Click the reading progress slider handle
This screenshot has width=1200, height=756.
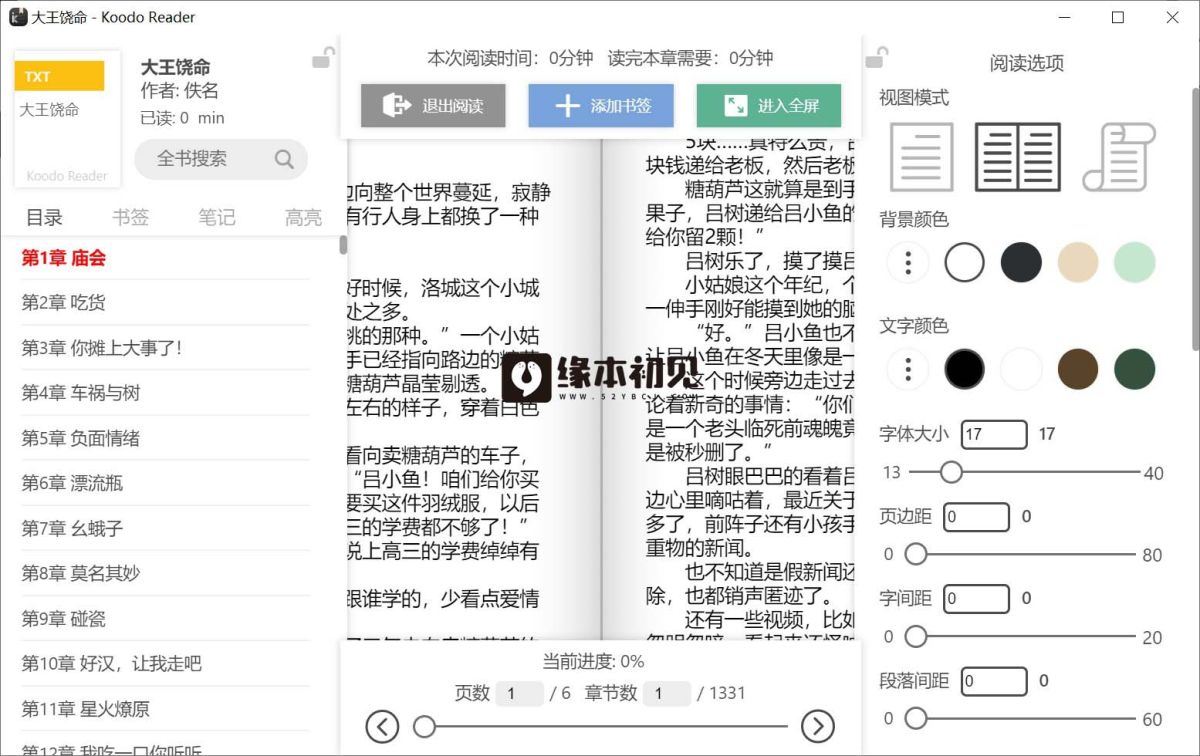pos(425,727)
